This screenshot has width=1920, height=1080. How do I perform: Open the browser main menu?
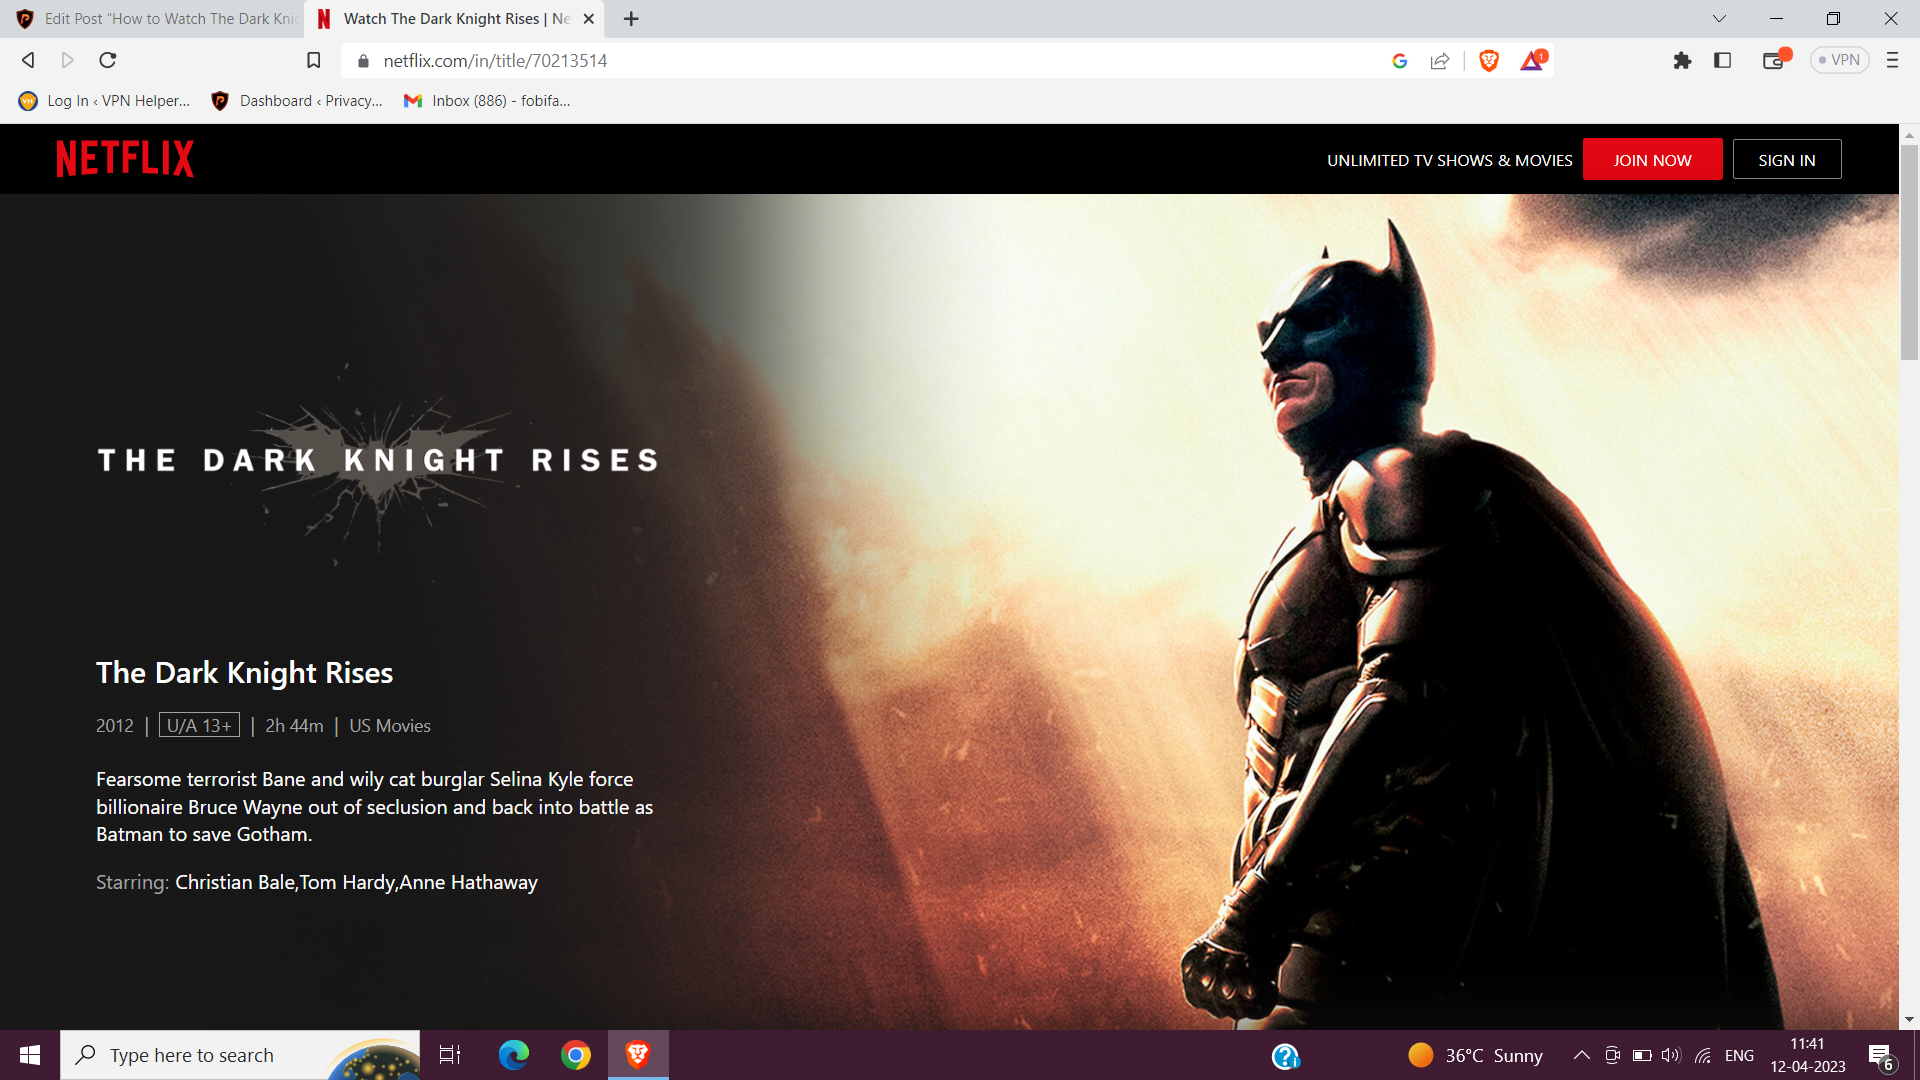[1892, 60]
